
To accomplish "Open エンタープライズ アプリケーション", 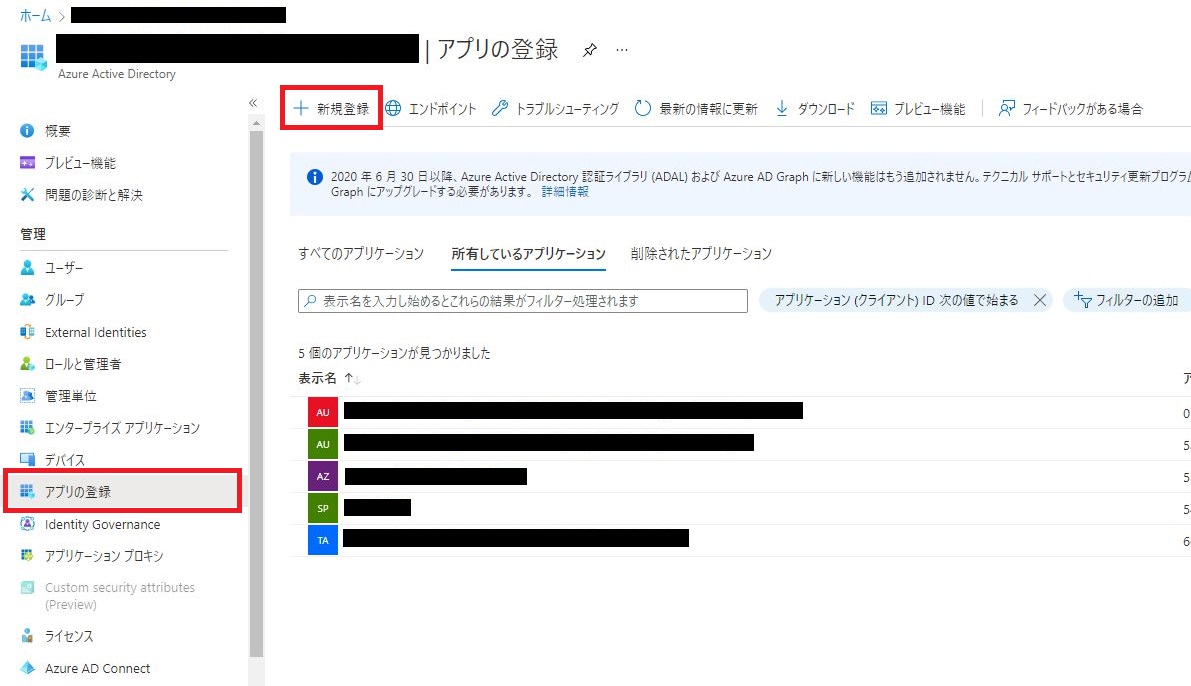I will coord(123,428).
